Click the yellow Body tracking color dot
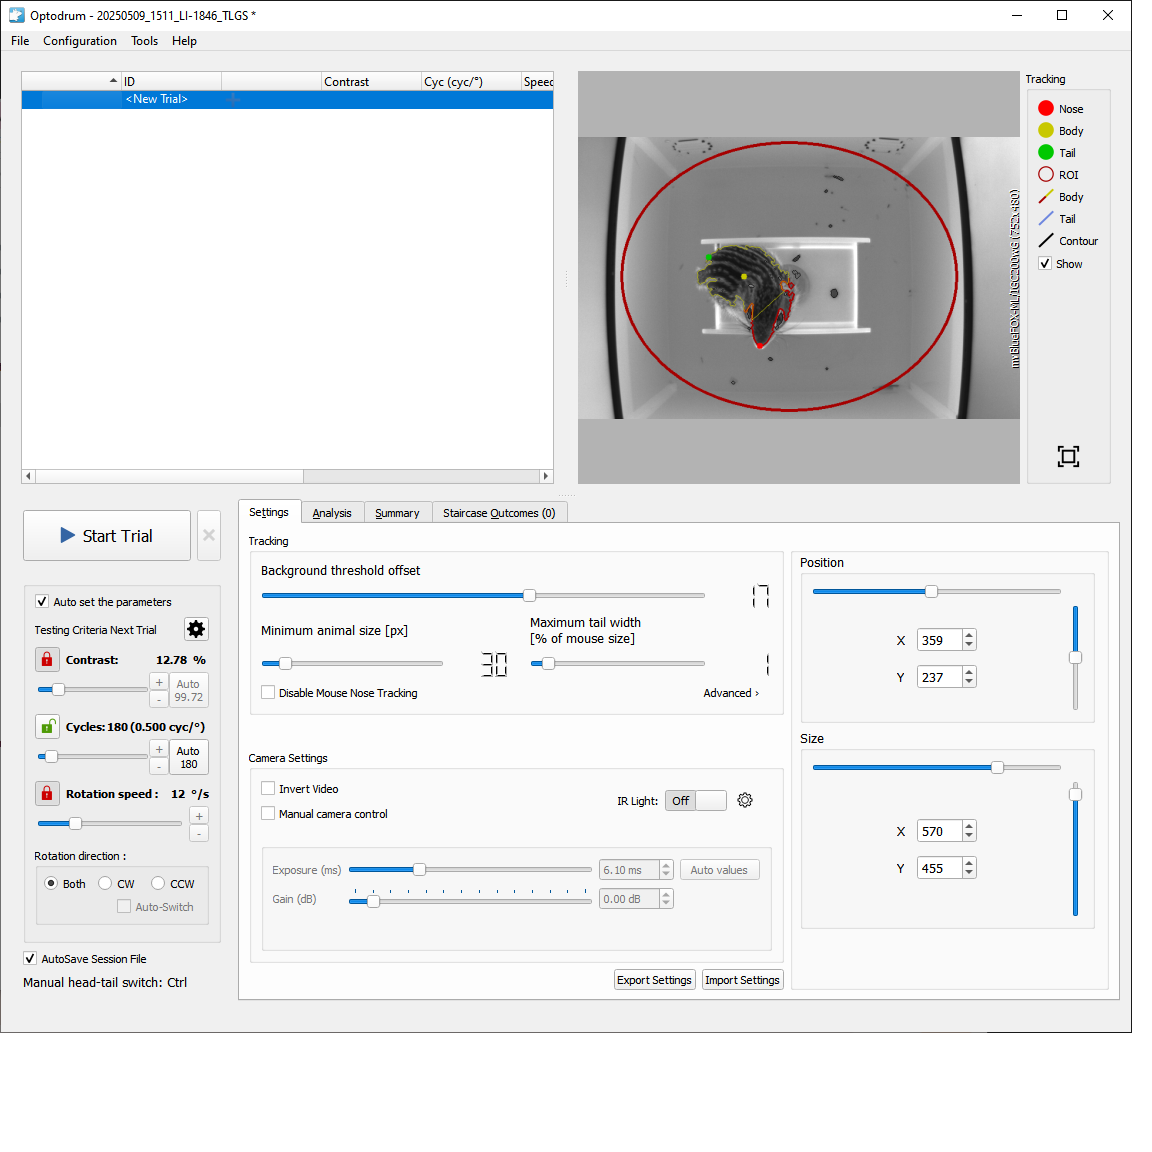The image size is (1152, 1152). point(1045,130)
